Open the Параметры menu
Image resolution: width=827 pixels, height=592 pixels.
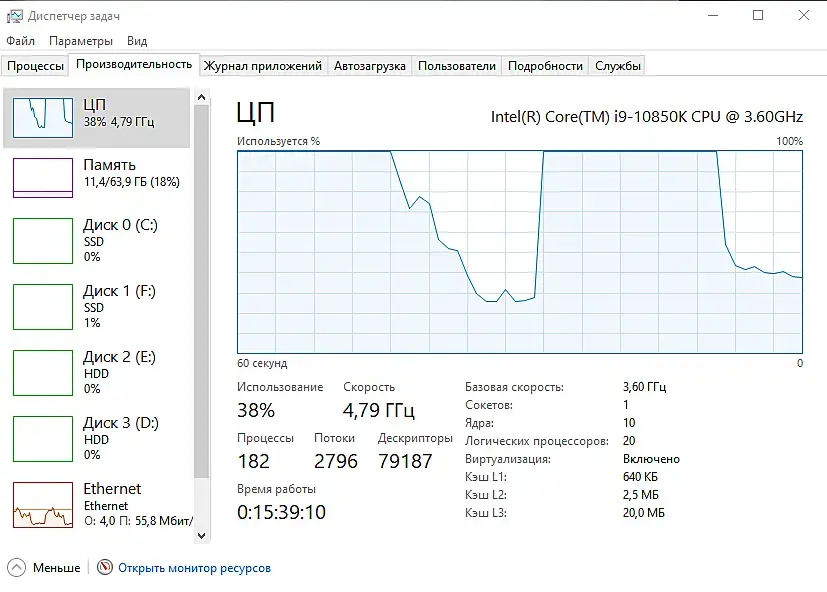[x=81, y=41]
